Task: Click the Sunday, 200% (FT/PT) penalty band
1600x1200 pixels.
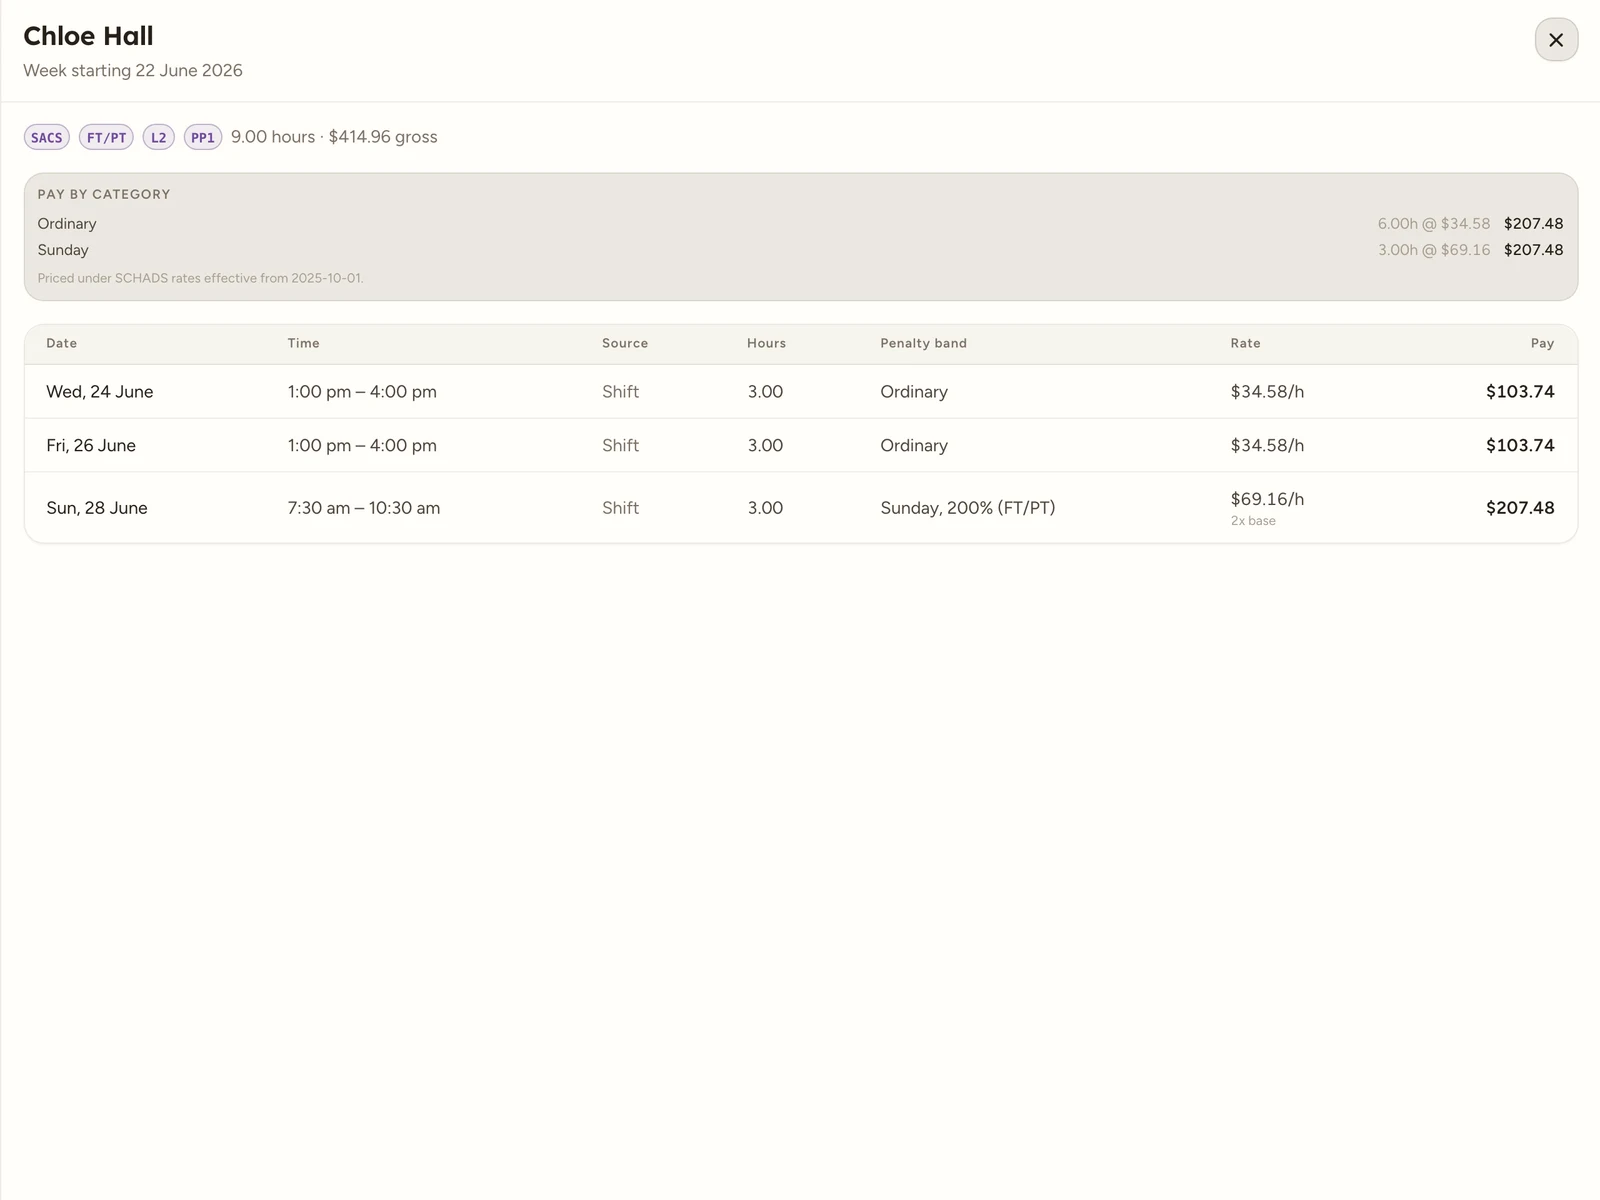Action: click(x=967, y=508)
